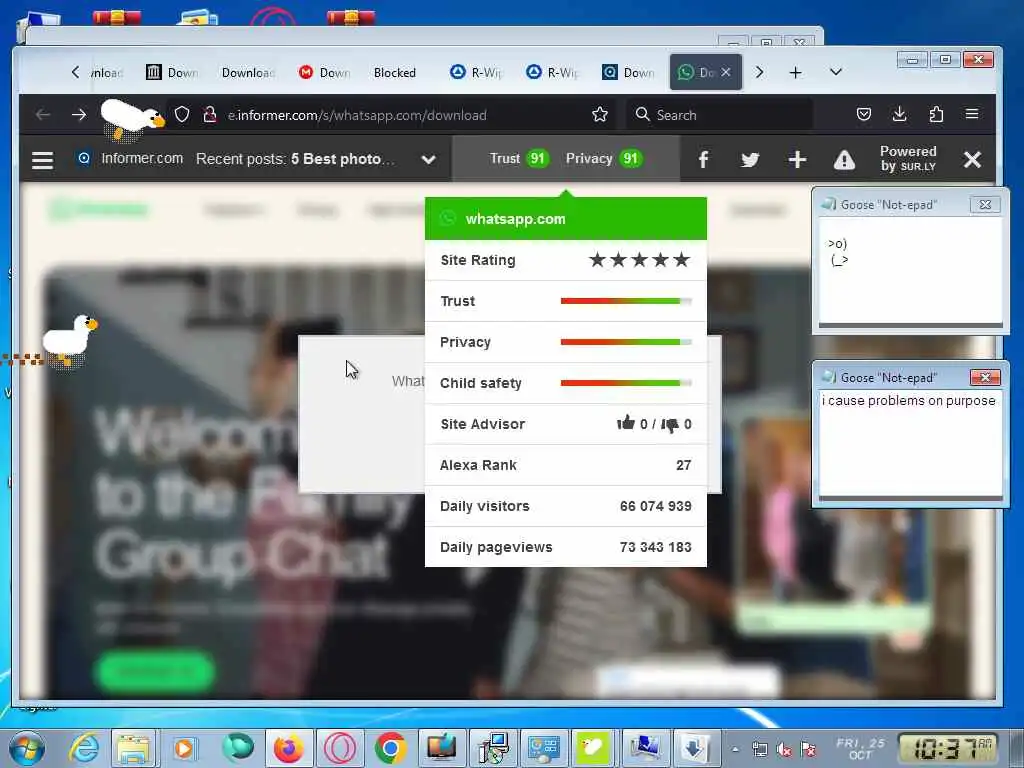This screenshot has height=768, width=1024.
Task: Open the extensions puzzle icon
Action: coord(936,114)
